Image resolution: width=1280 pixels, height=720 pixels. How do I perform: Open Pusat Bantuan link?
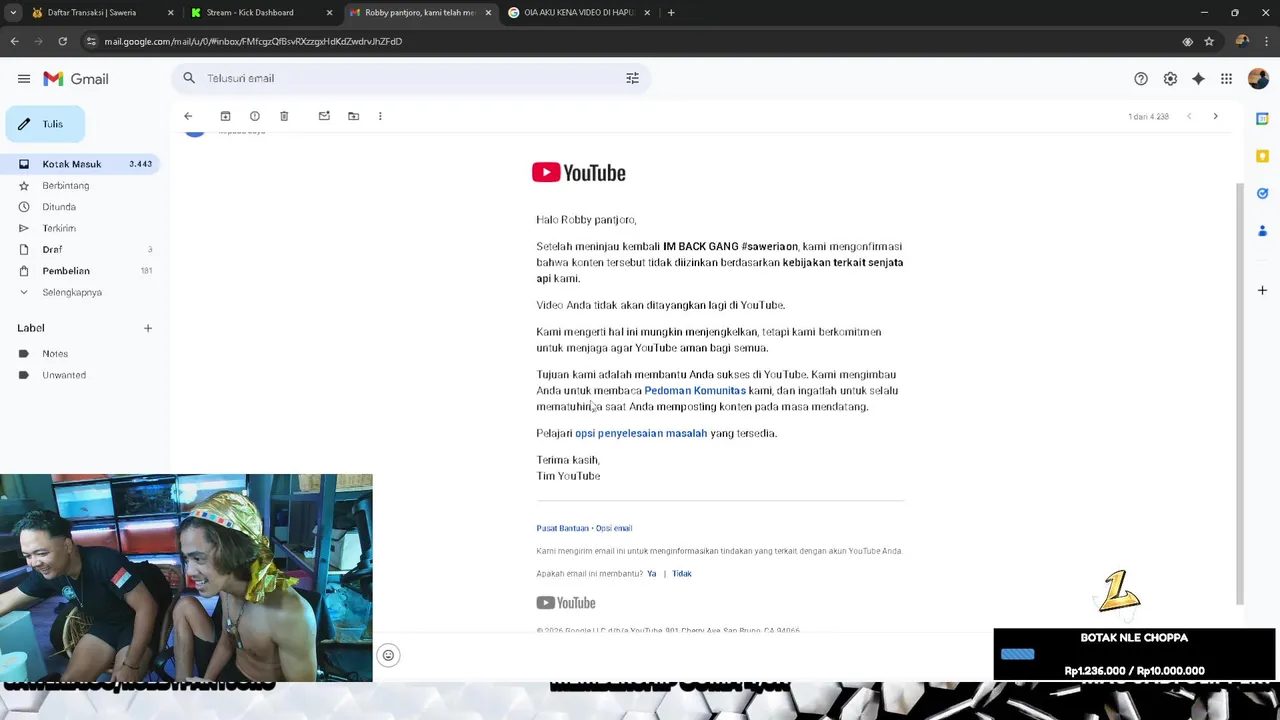[x=562, y=528]
